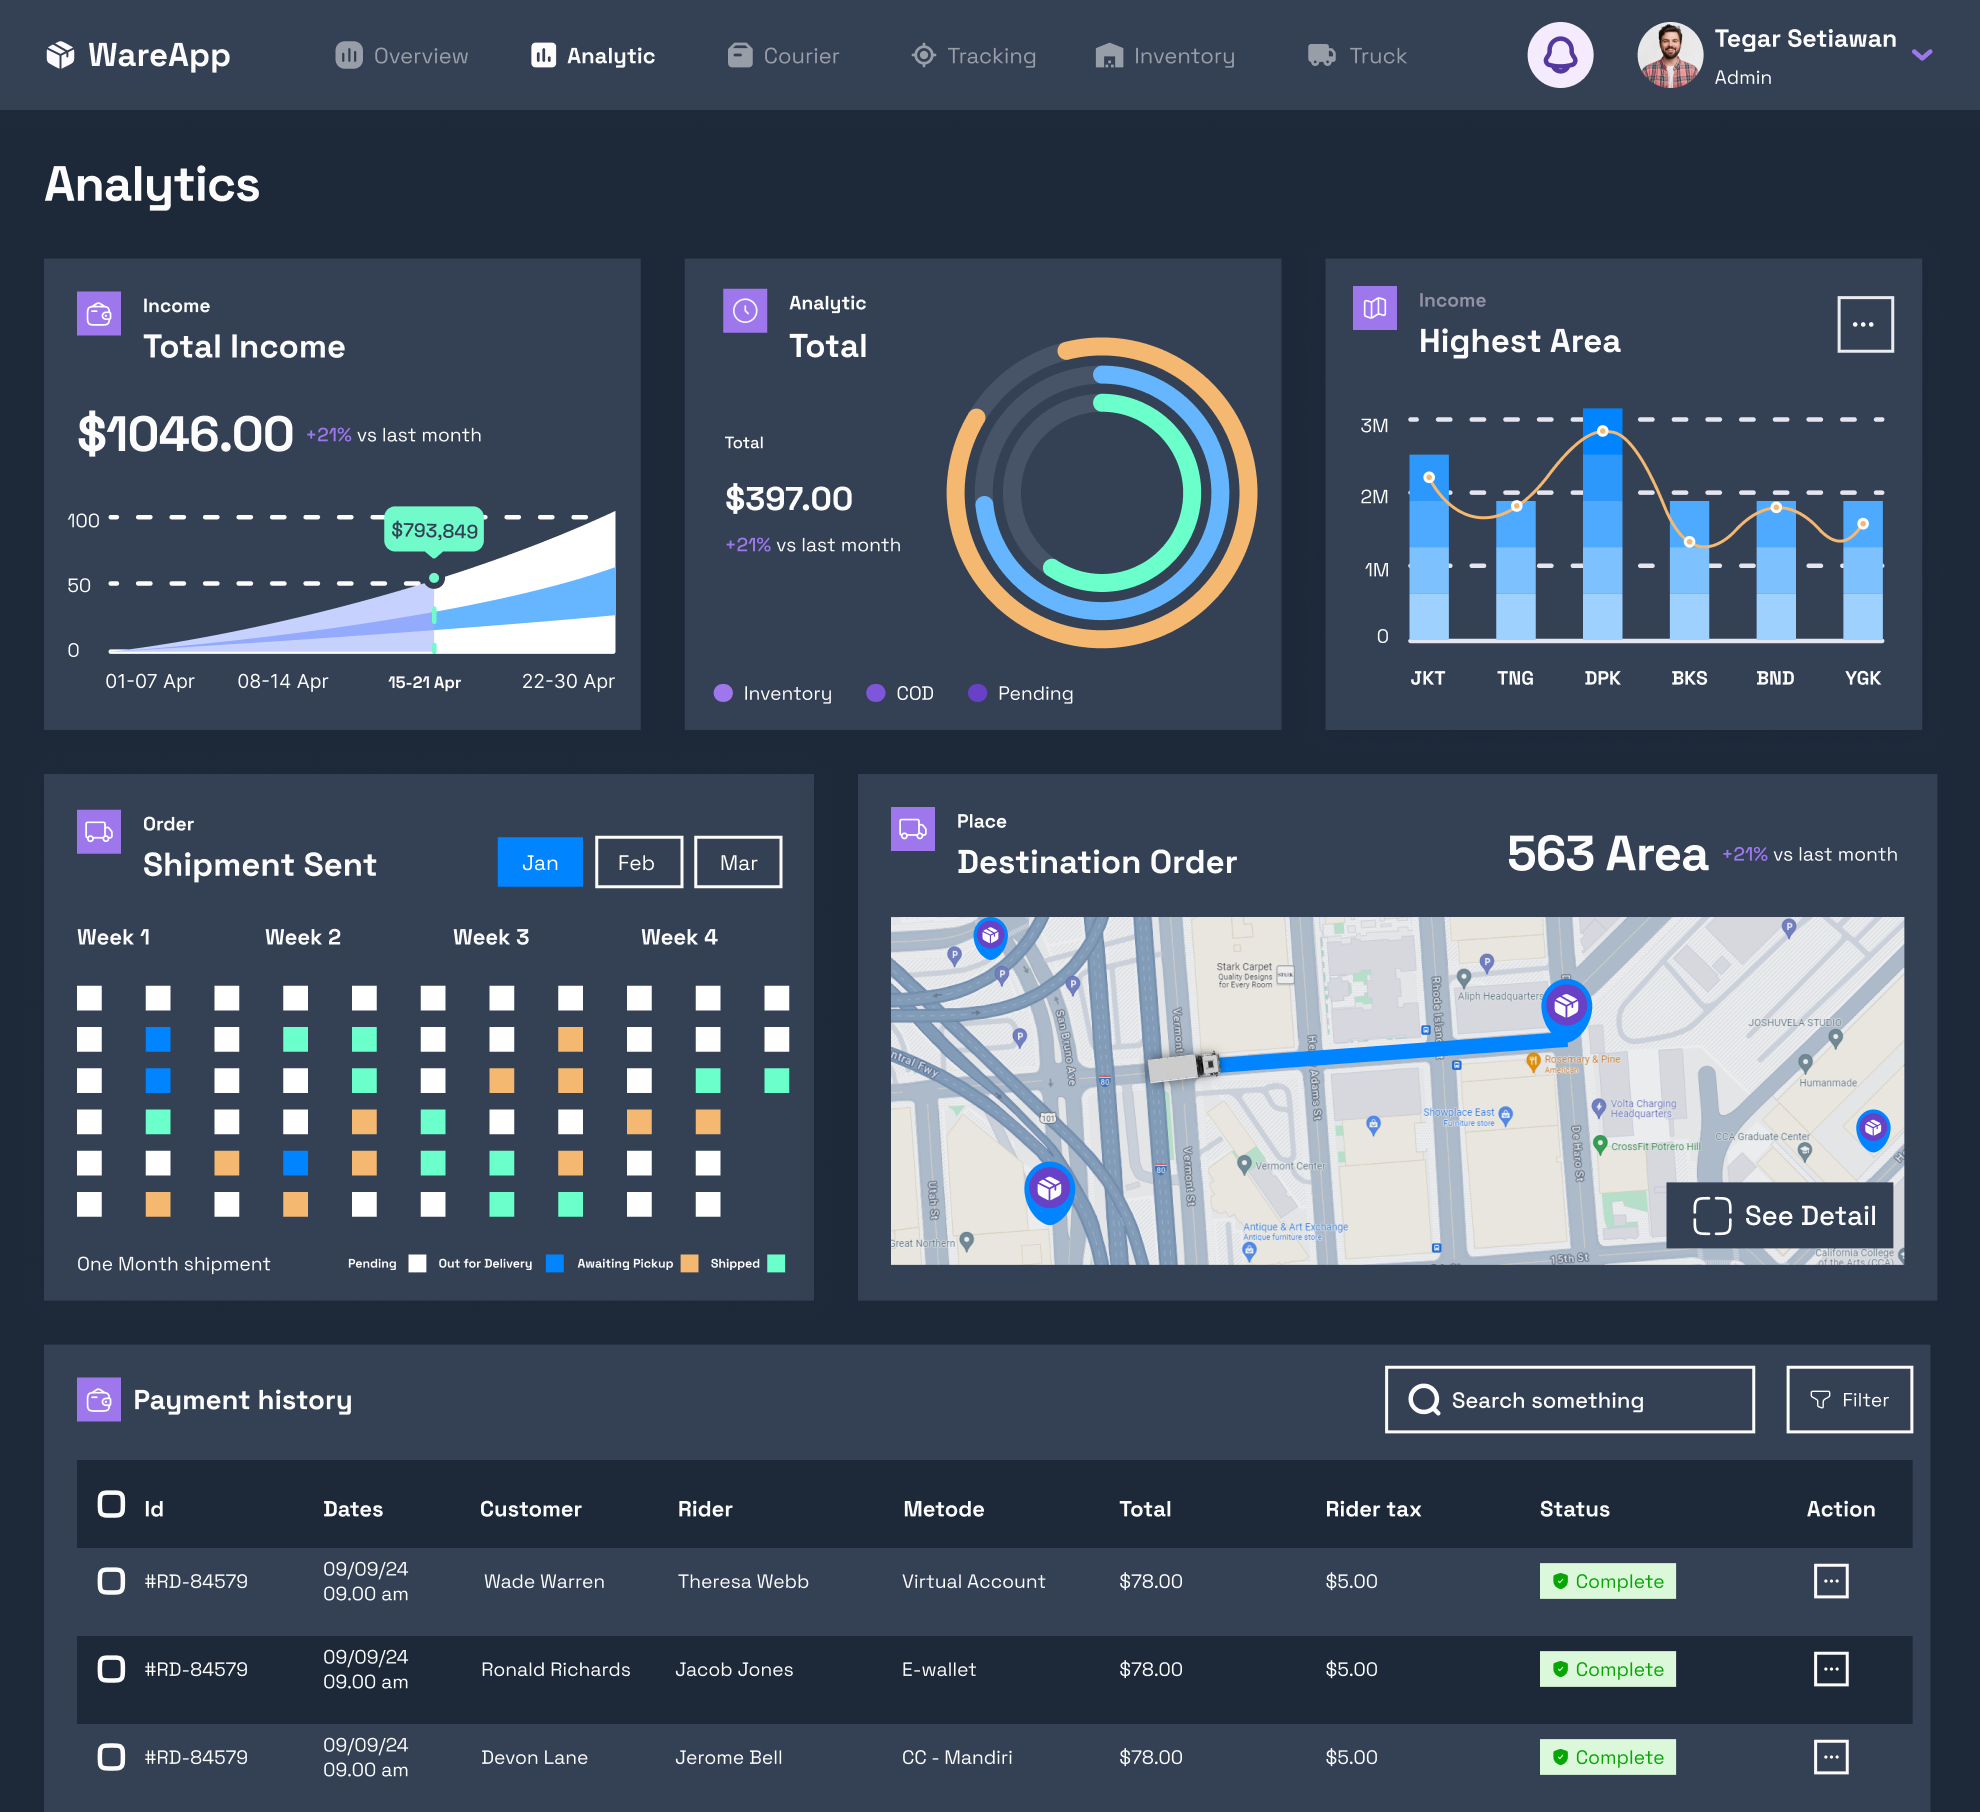Click the Shipped legend color swatch

click(776, 1264)
